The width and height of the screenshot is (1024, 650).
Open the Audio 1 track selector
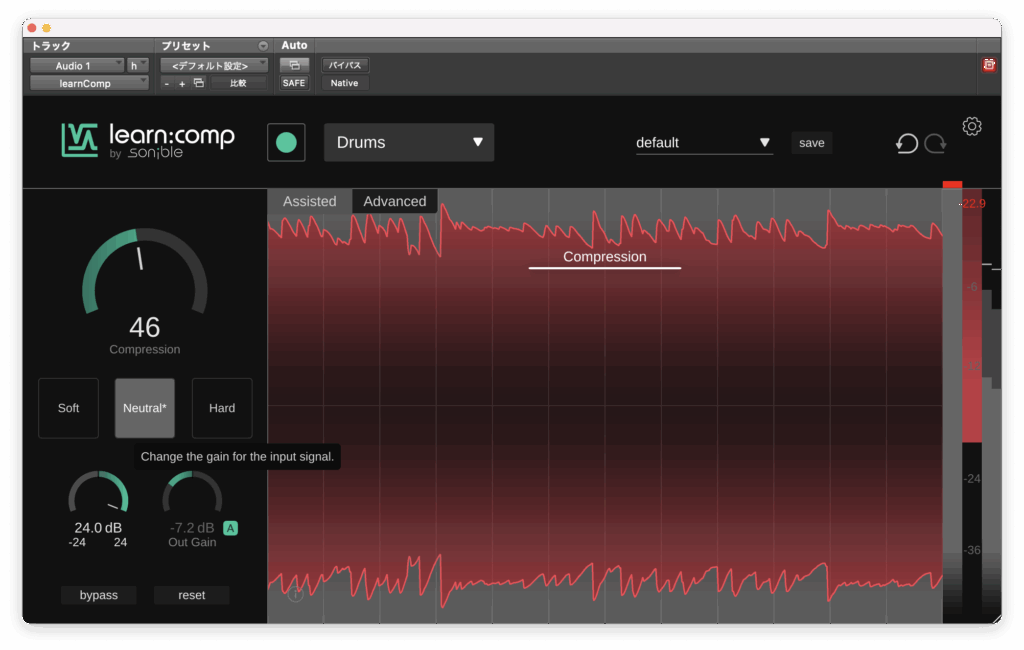77,65
